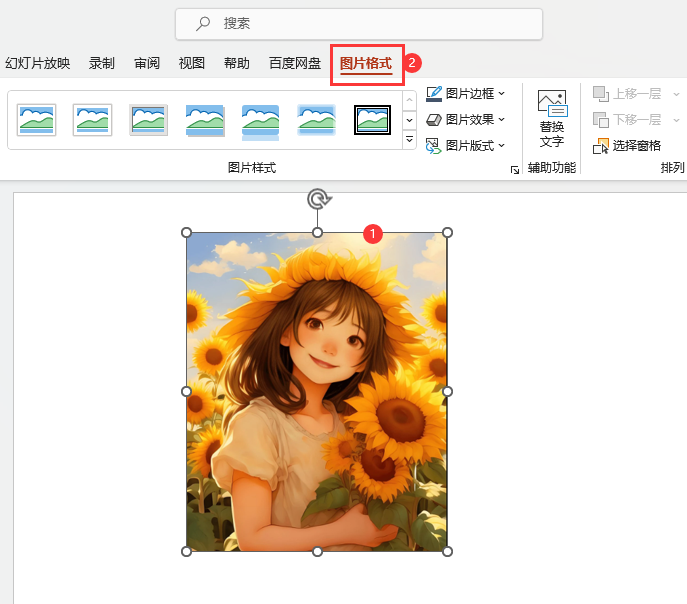Apply the first picture style thumbnail
Viewport: 687px width, 604px height.
[37, 120]
